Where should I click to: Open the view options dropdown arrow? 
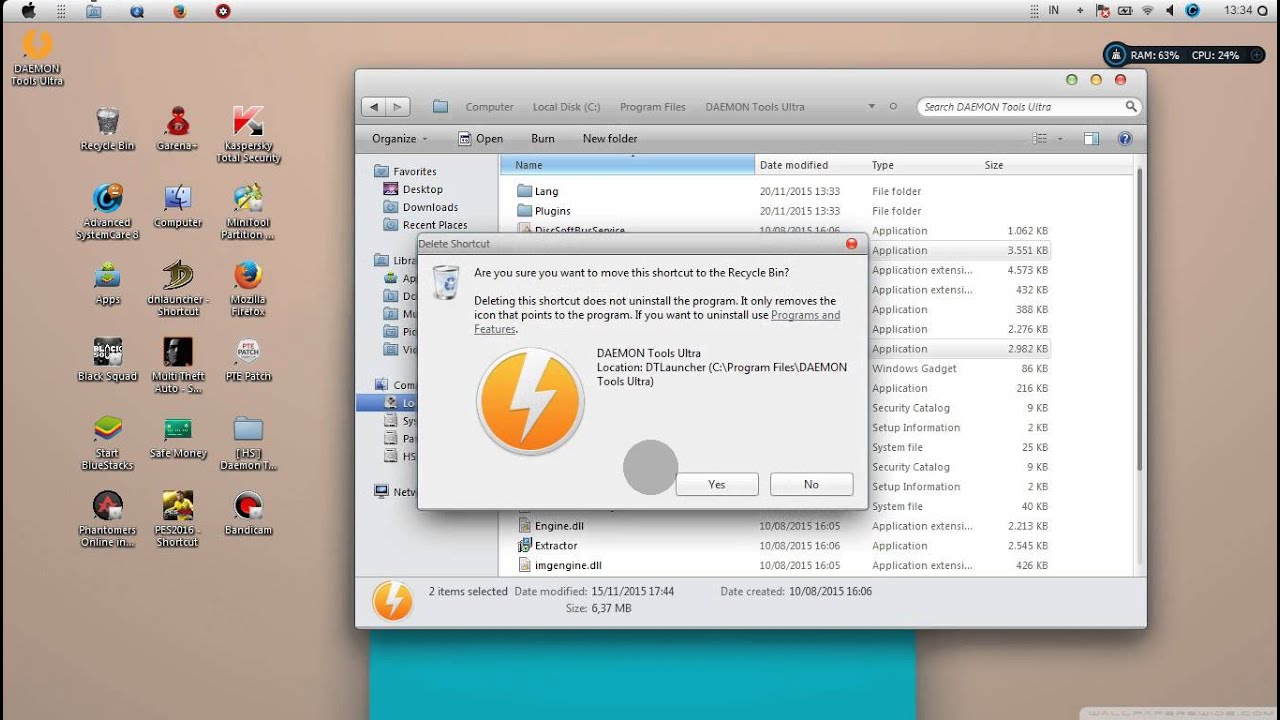pyautogui.click(x=1060, y=139)
